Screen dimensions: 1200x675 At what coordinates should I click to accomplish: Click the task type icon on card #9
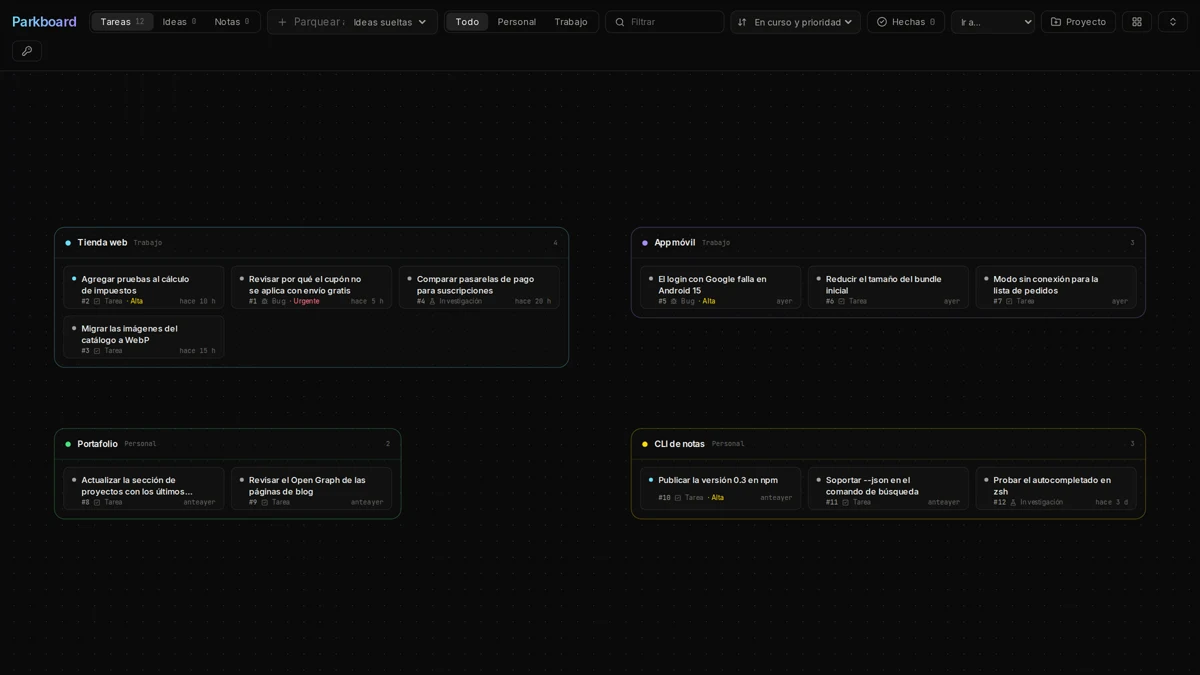264,502
